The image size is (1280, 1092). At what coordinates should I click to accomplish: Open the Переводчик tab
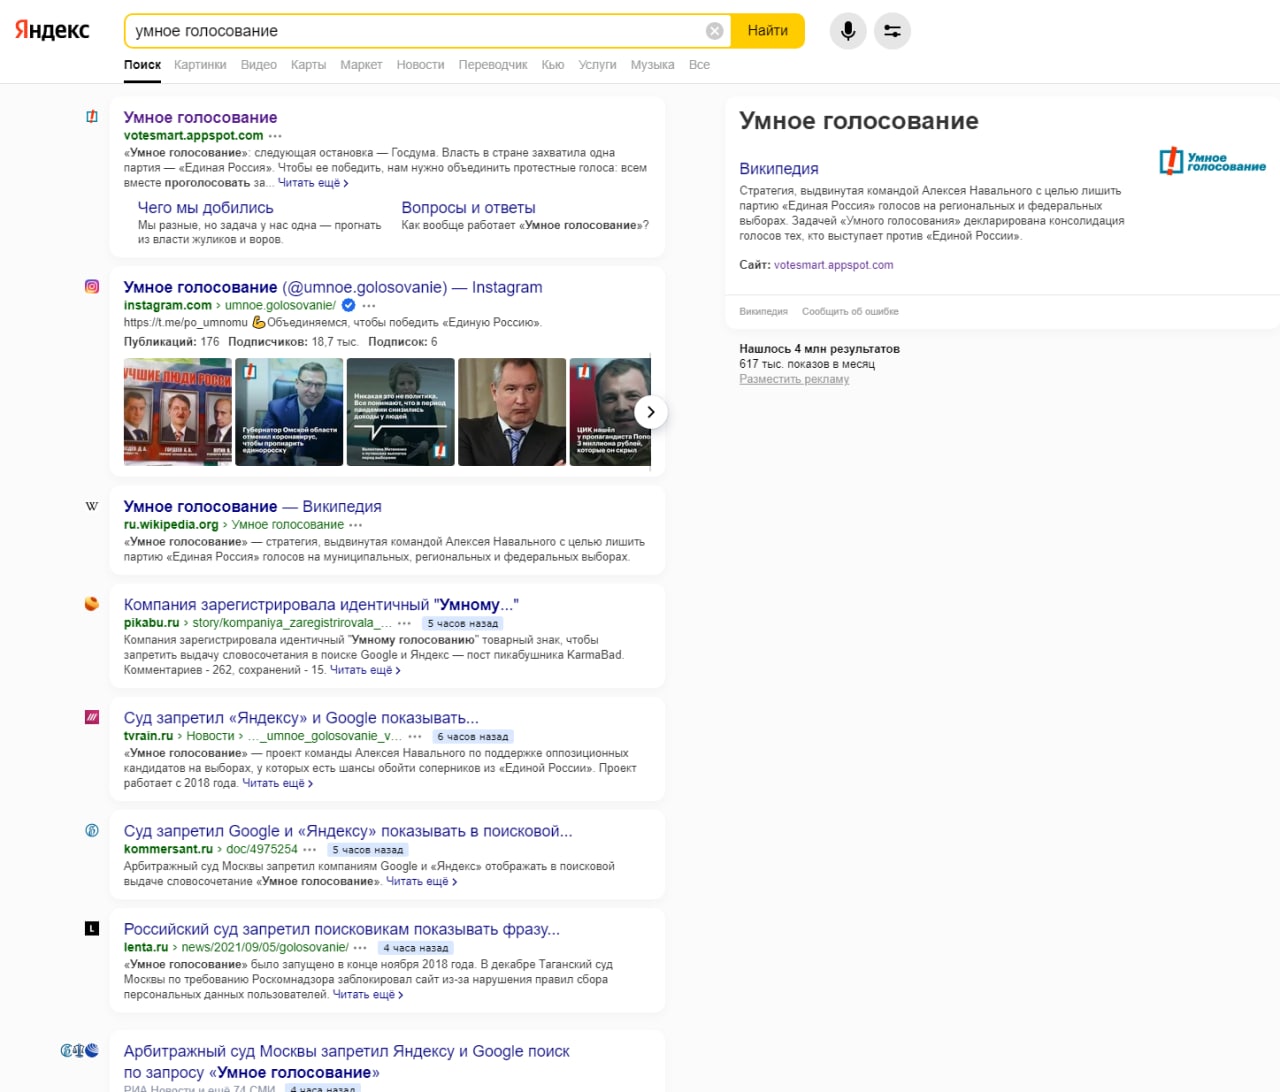point(493,65)
